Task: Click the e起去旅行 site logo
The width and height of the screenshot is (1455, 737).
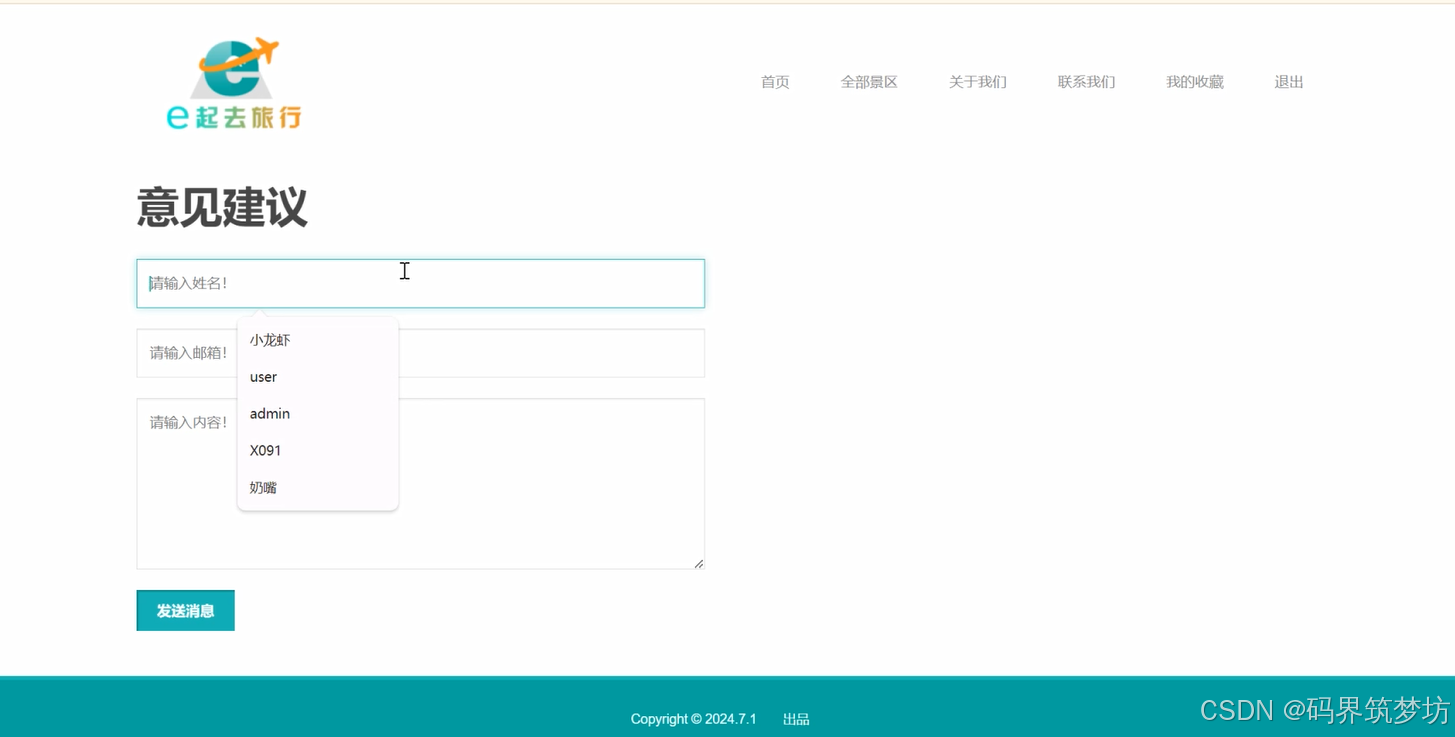Action: (234, 83)
